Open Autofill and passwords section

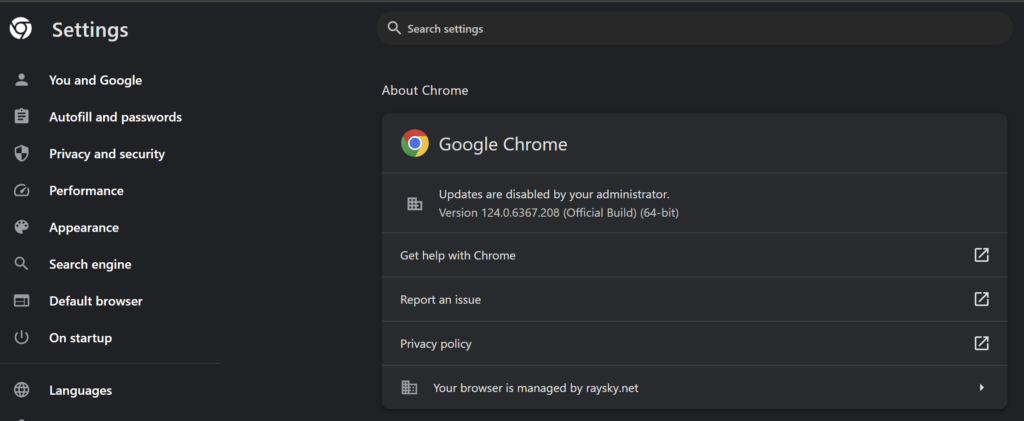(115, 117)
